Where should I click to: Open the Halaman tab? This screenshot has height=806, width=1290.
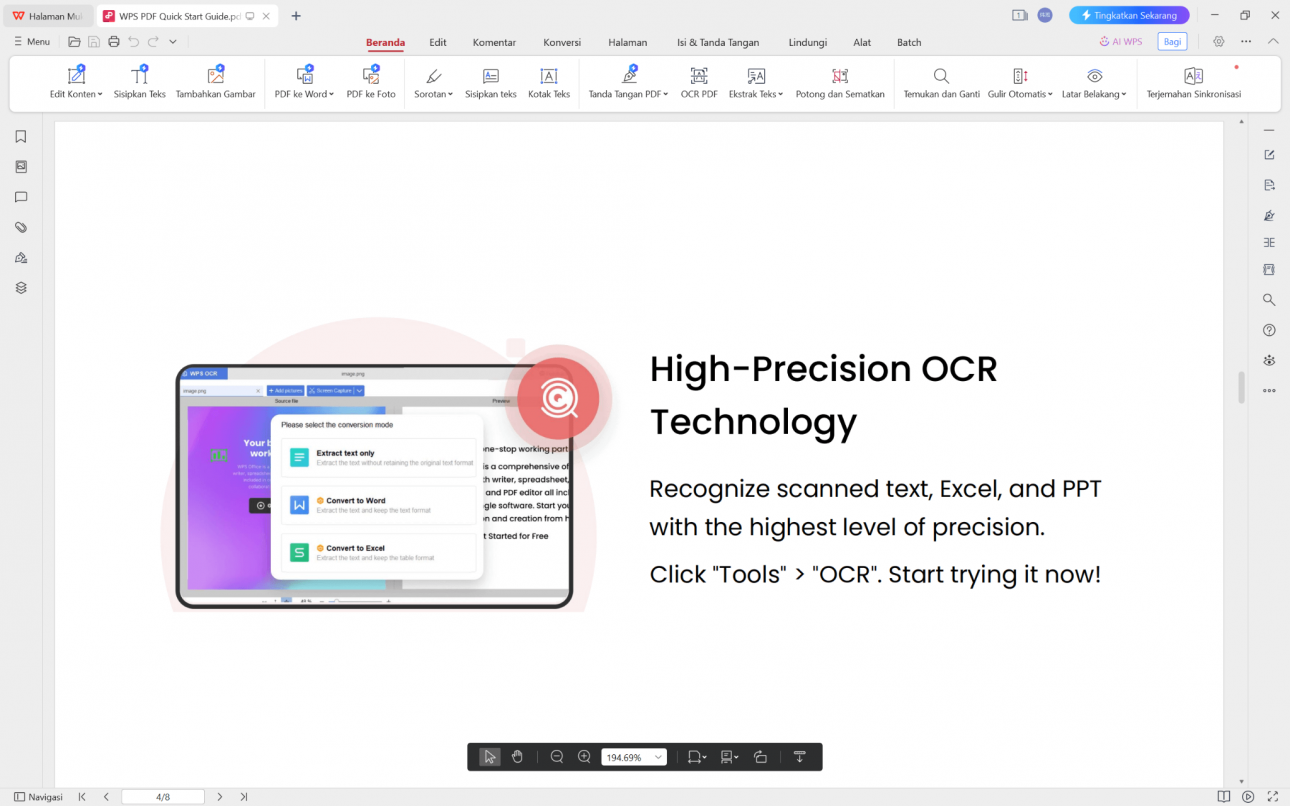[x=628, y=42]
